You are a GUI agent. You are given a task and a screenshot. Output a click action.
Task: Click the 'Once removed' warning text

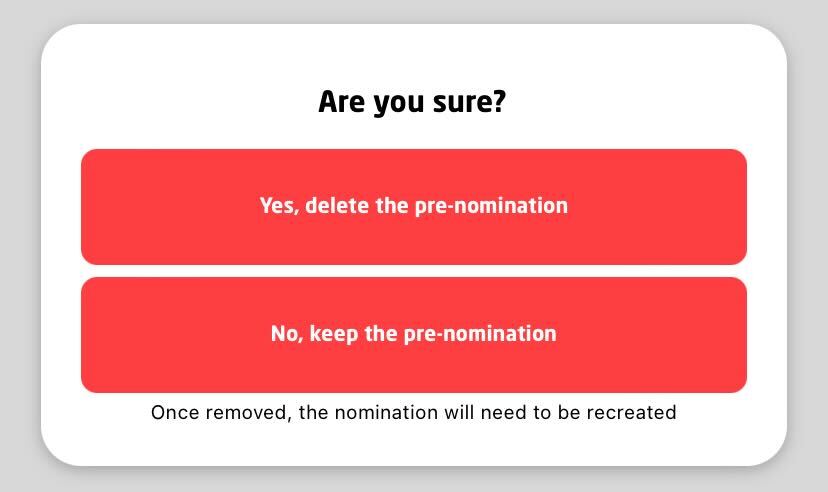coord(413,412)
